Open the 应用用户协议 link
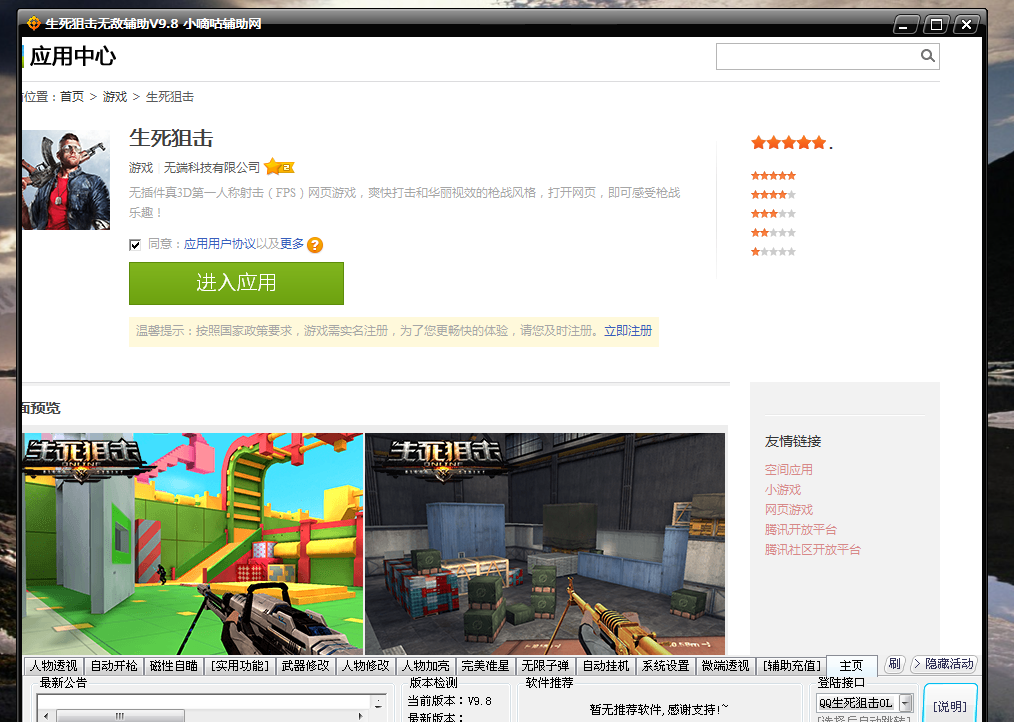This screenshot has width=1014, height=722. click(x=220, y=244)
